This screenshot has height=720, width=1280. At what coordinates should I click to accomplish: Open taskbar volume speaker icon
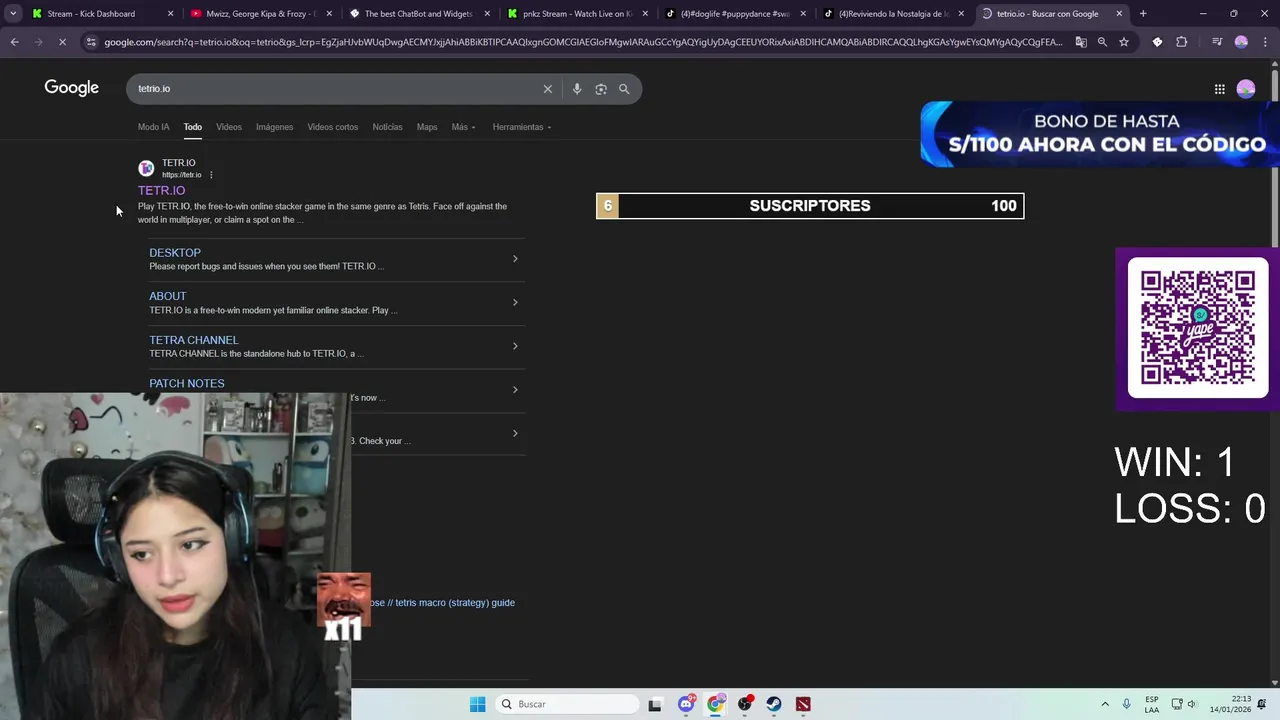point(1192,704)
